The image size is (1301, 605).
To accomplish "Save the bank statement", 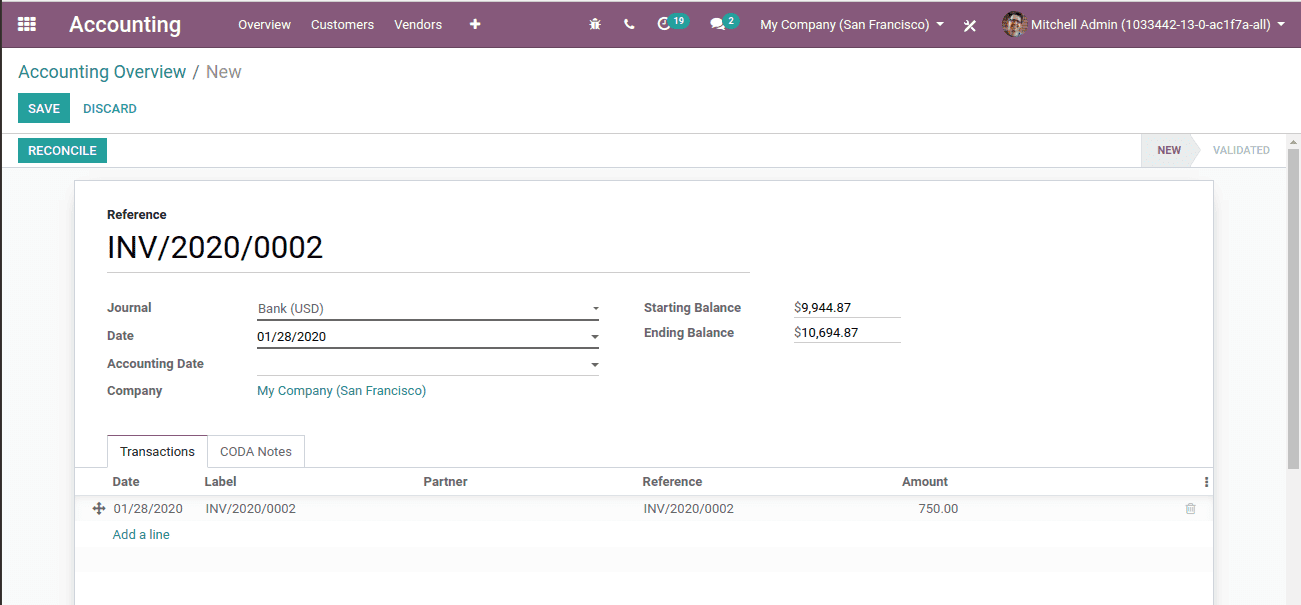I will click(x=44, y=109).
